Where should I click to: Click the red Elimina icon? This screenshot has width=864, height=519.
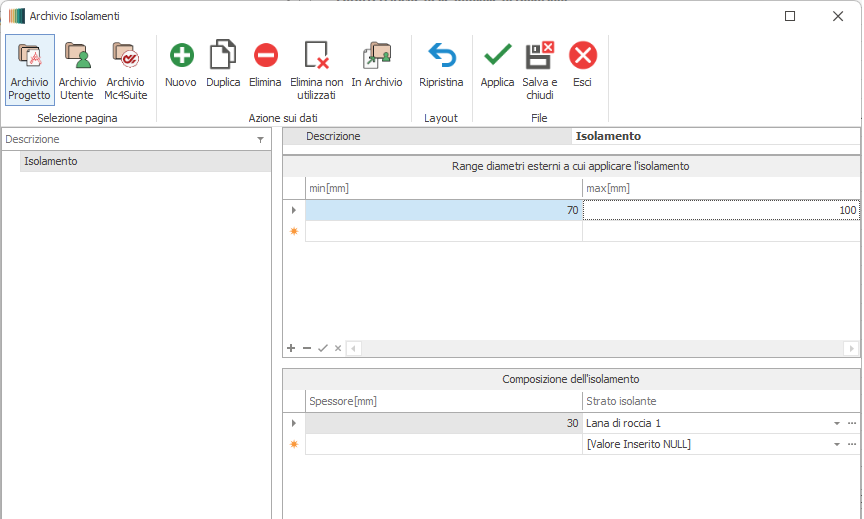(265, 56)
